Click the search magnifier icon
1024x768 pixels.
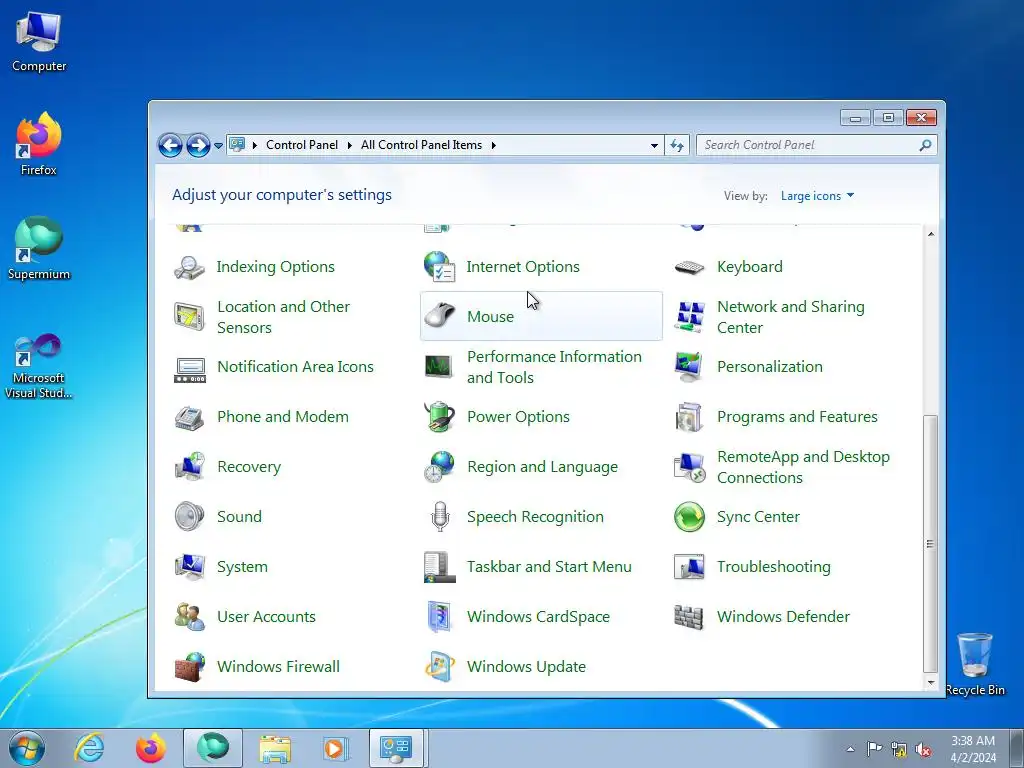click(925, 145)
